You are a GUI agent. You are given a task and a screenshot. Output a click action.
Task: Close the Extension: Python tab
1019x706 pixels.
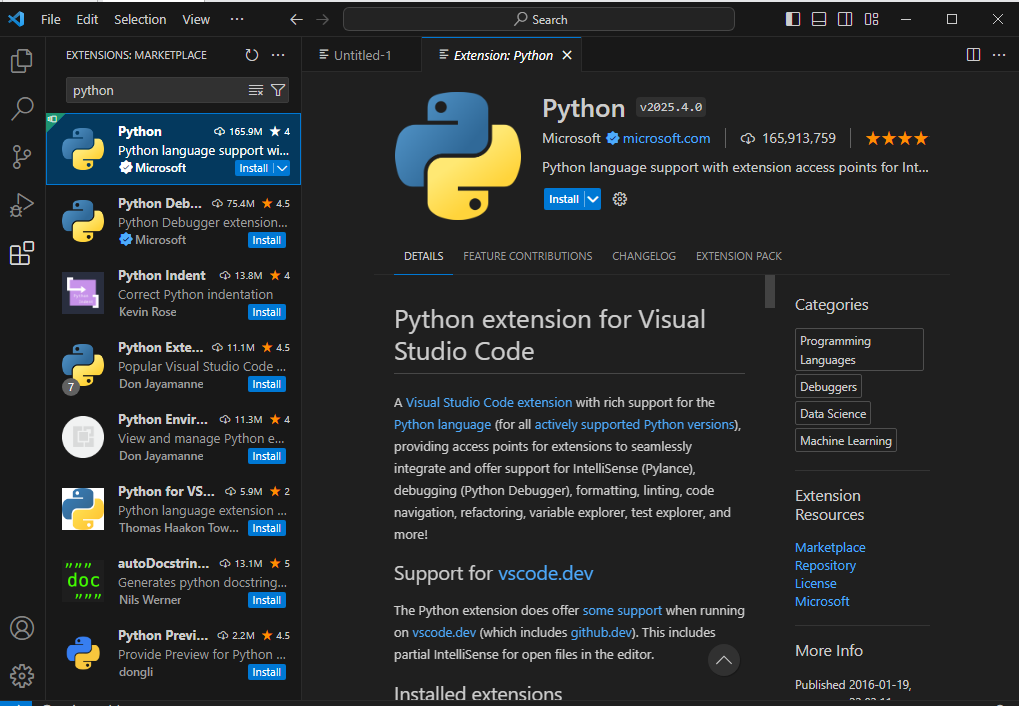click(x=567, y=55)
